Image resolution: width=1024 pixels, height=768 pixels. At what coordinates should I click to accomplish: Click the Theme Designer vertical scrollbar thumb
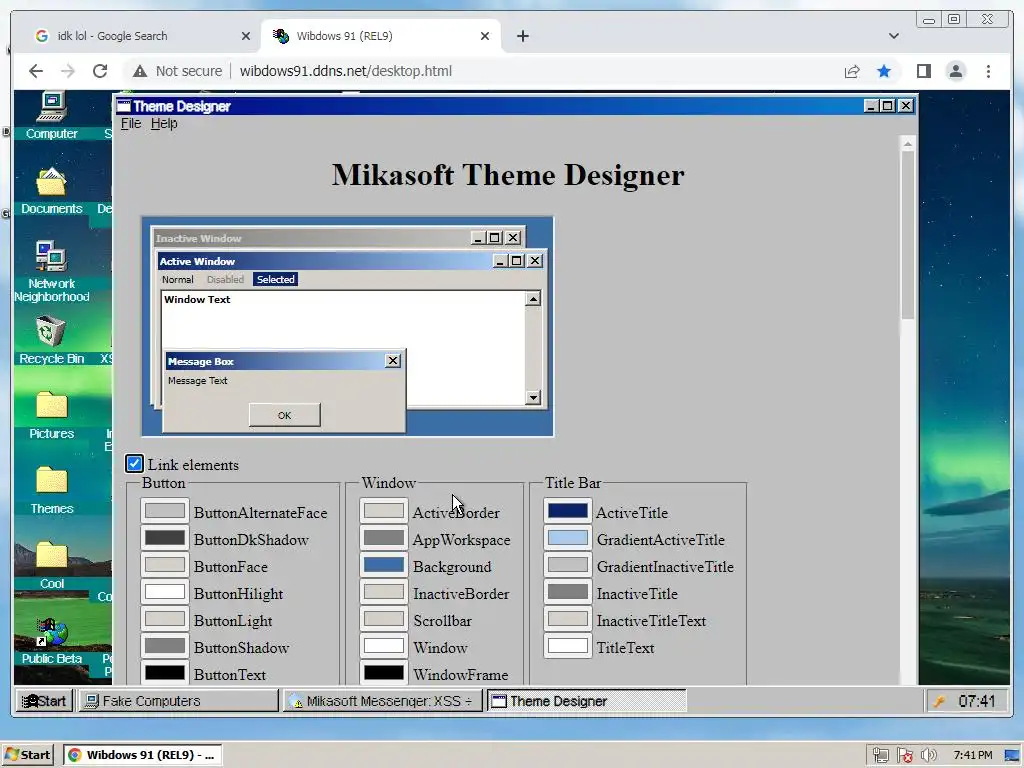click(908, 235)
